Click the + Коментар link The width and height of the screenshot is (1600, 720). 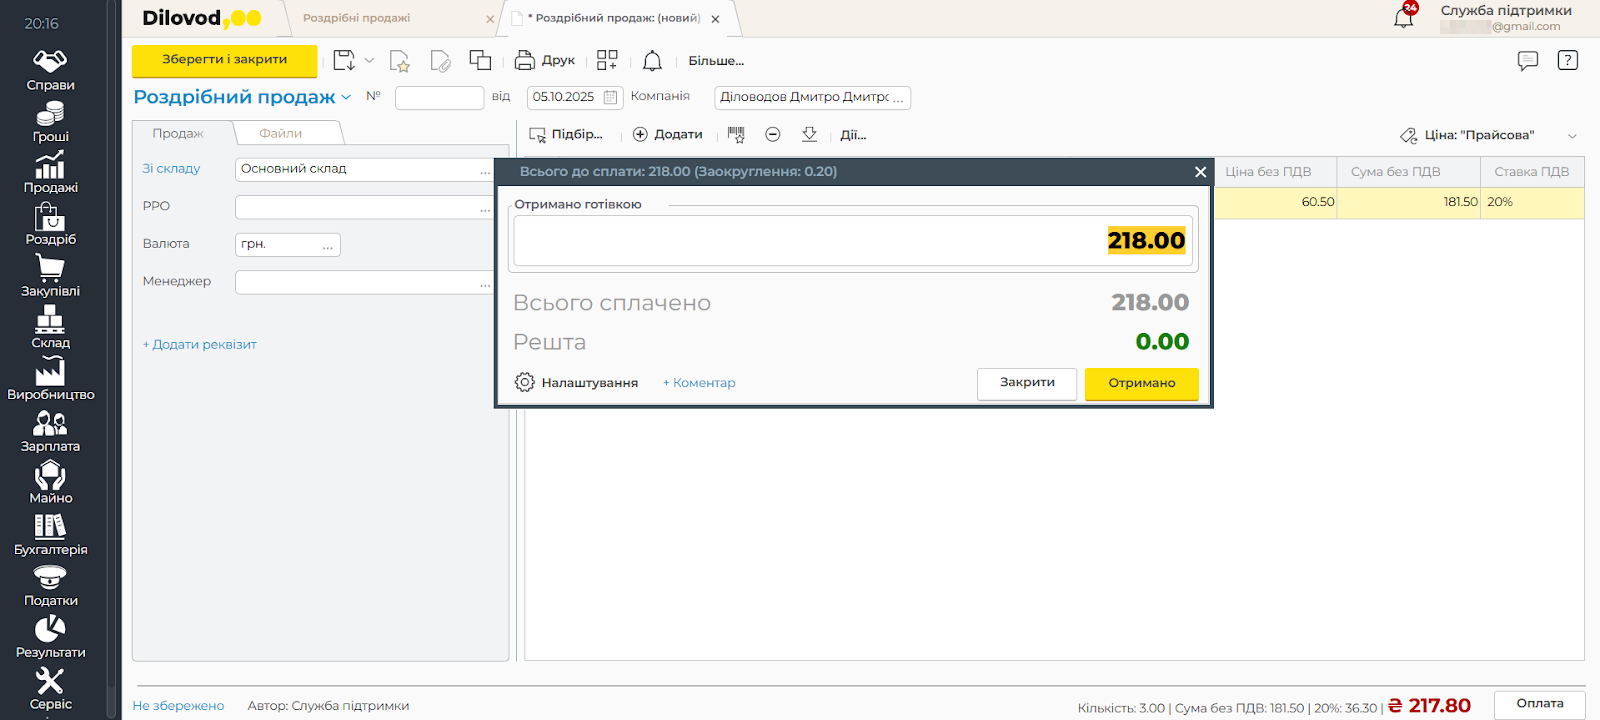699,383
